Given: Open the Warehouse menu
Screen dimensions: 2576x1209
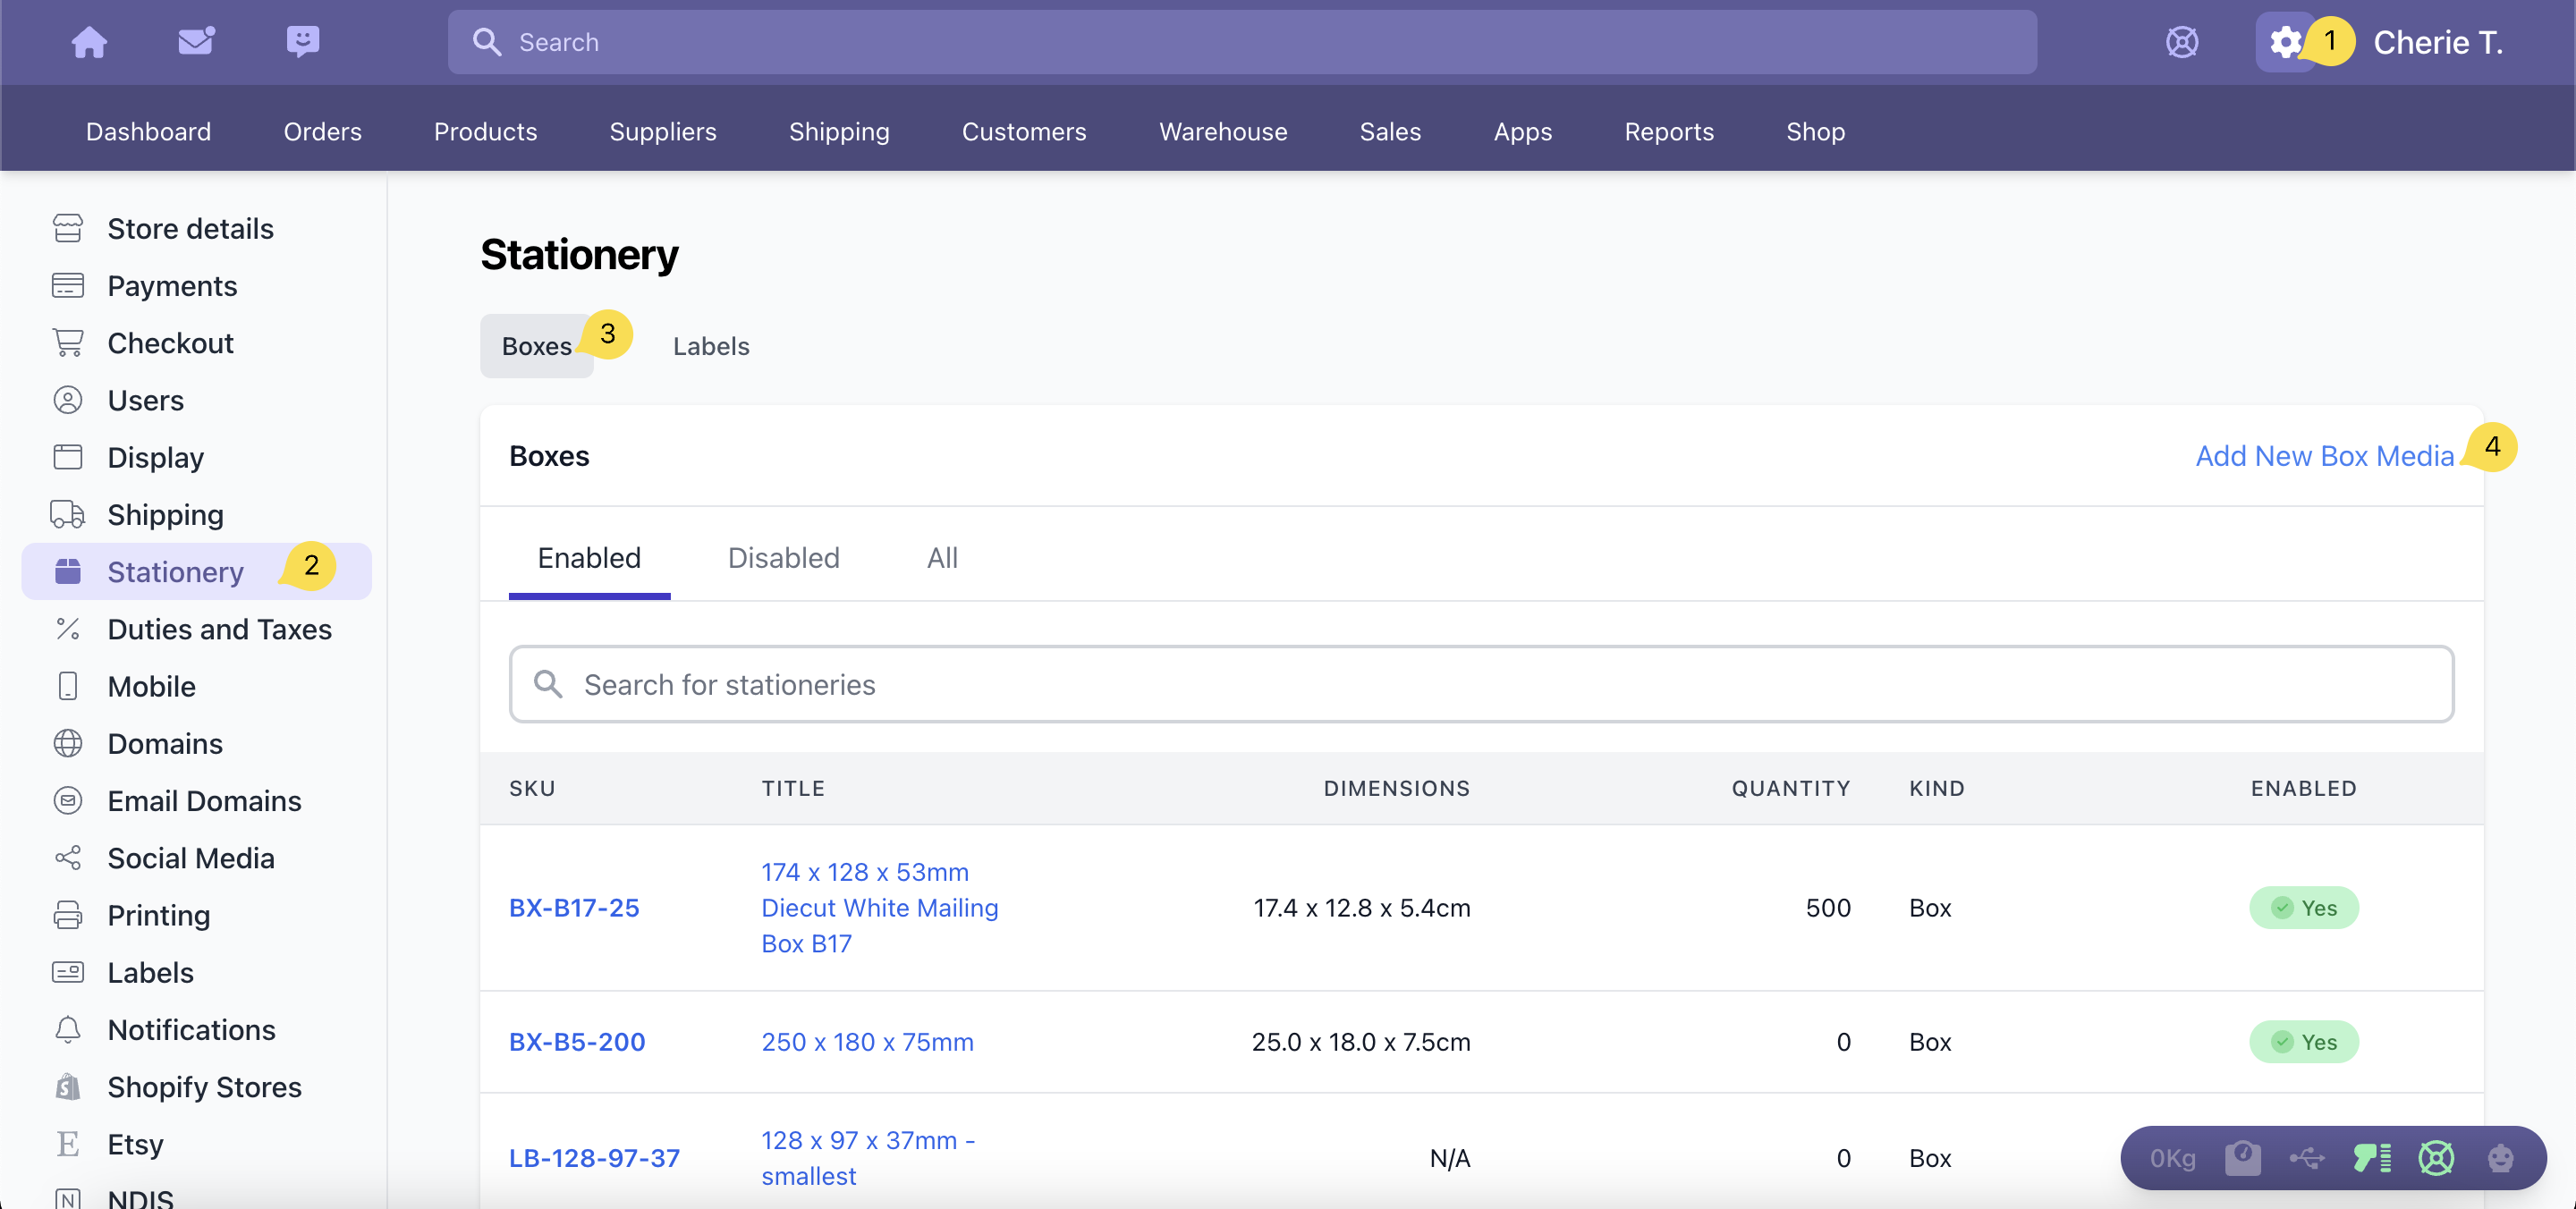Looking at the screenshot, I should [x=1222, y=131].
